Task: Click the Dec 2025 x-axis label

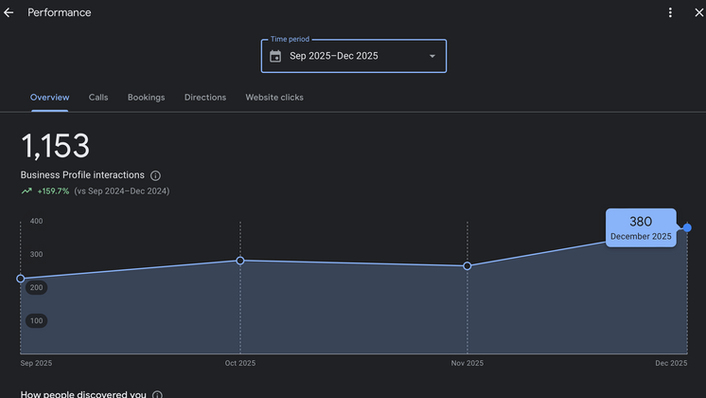Action: pyautogui.click(x=671, y=363)
